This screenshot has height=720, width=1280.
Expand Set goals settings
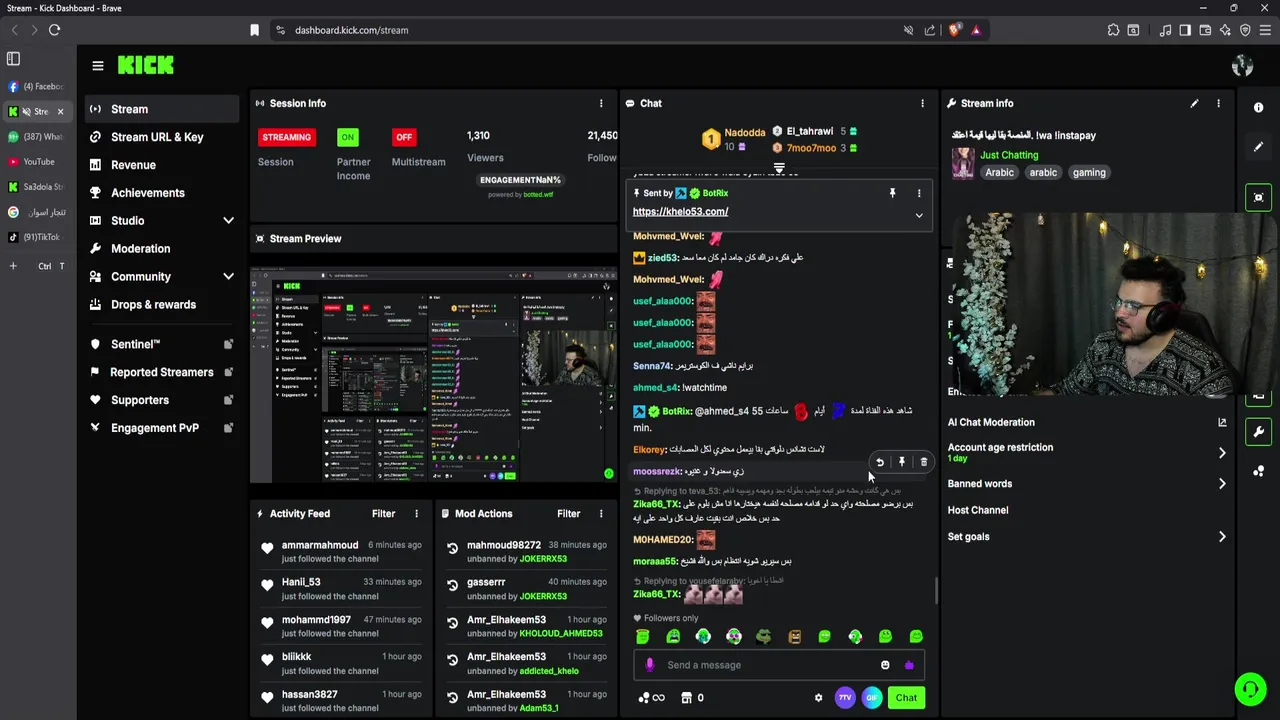click(x=1222, y=537)
